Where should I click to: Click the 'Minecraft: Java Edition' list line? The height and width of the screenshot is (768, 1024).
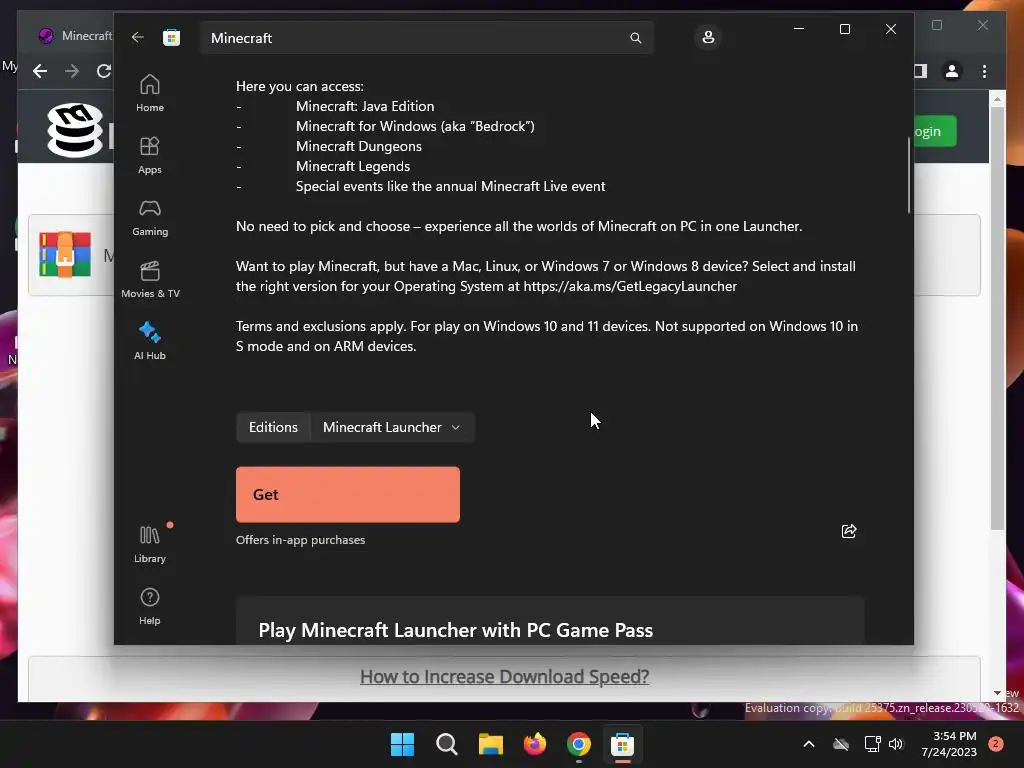click(x=364, y=106)
